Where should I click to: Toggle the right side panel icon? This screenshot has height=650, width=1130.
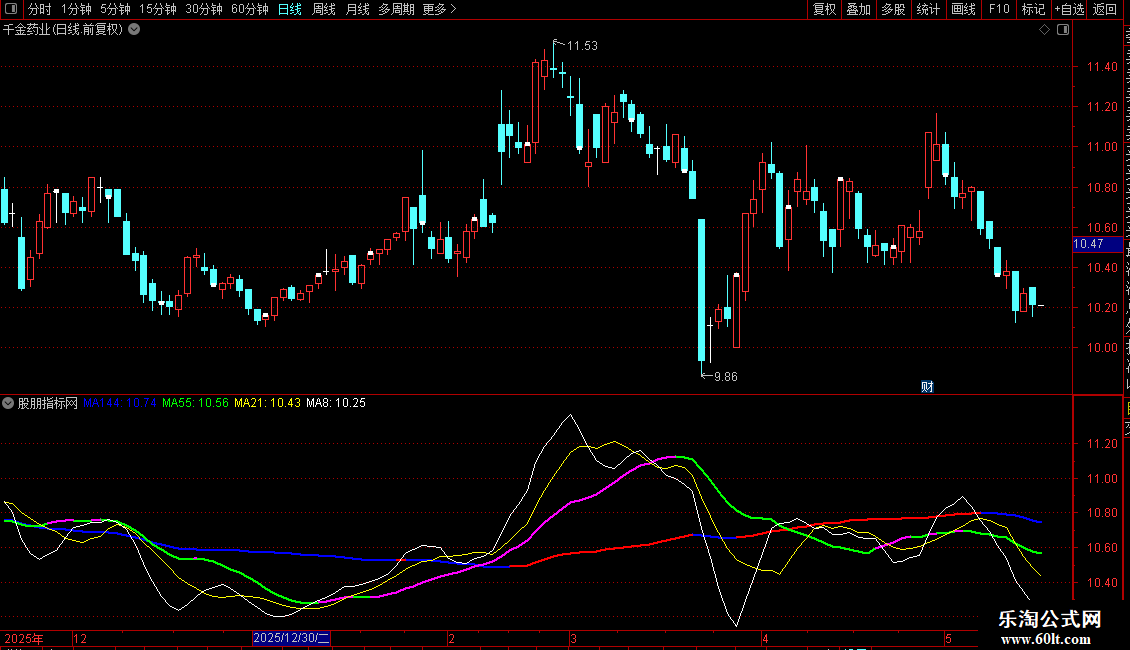[x=1063, y=30]
